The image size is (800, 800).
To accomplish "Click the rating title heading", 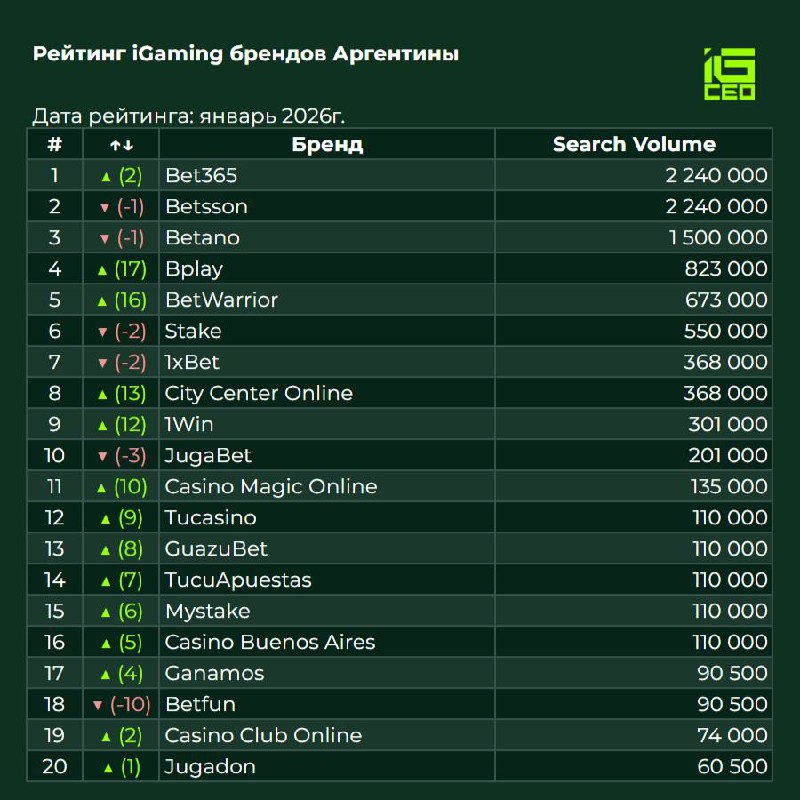I will tap(246, 54).
